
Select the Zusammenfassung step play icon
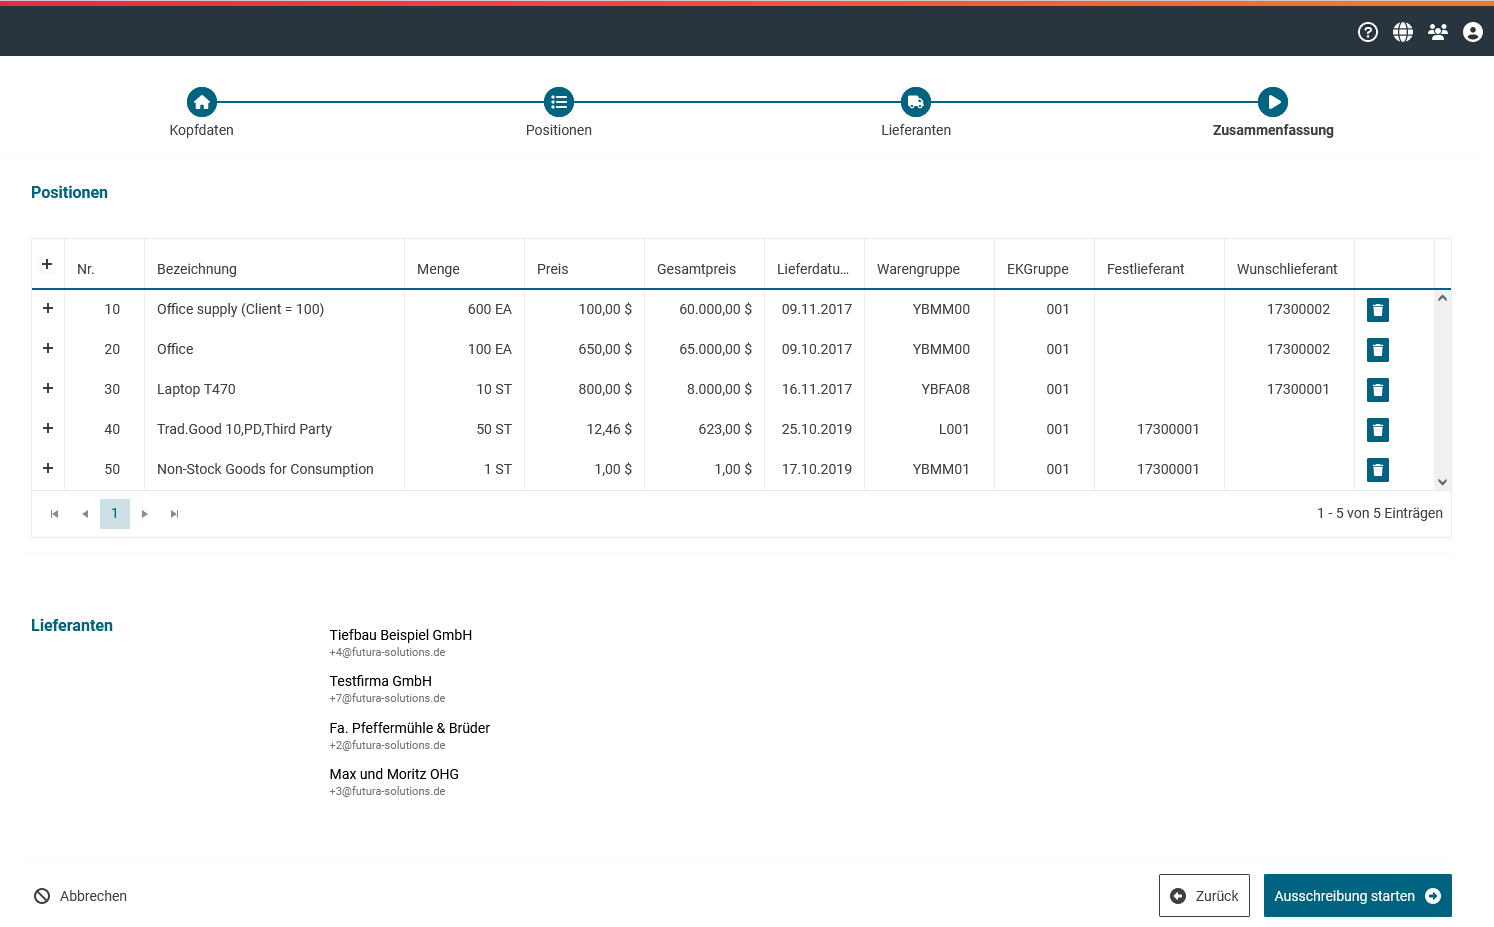coord(1273,102)
